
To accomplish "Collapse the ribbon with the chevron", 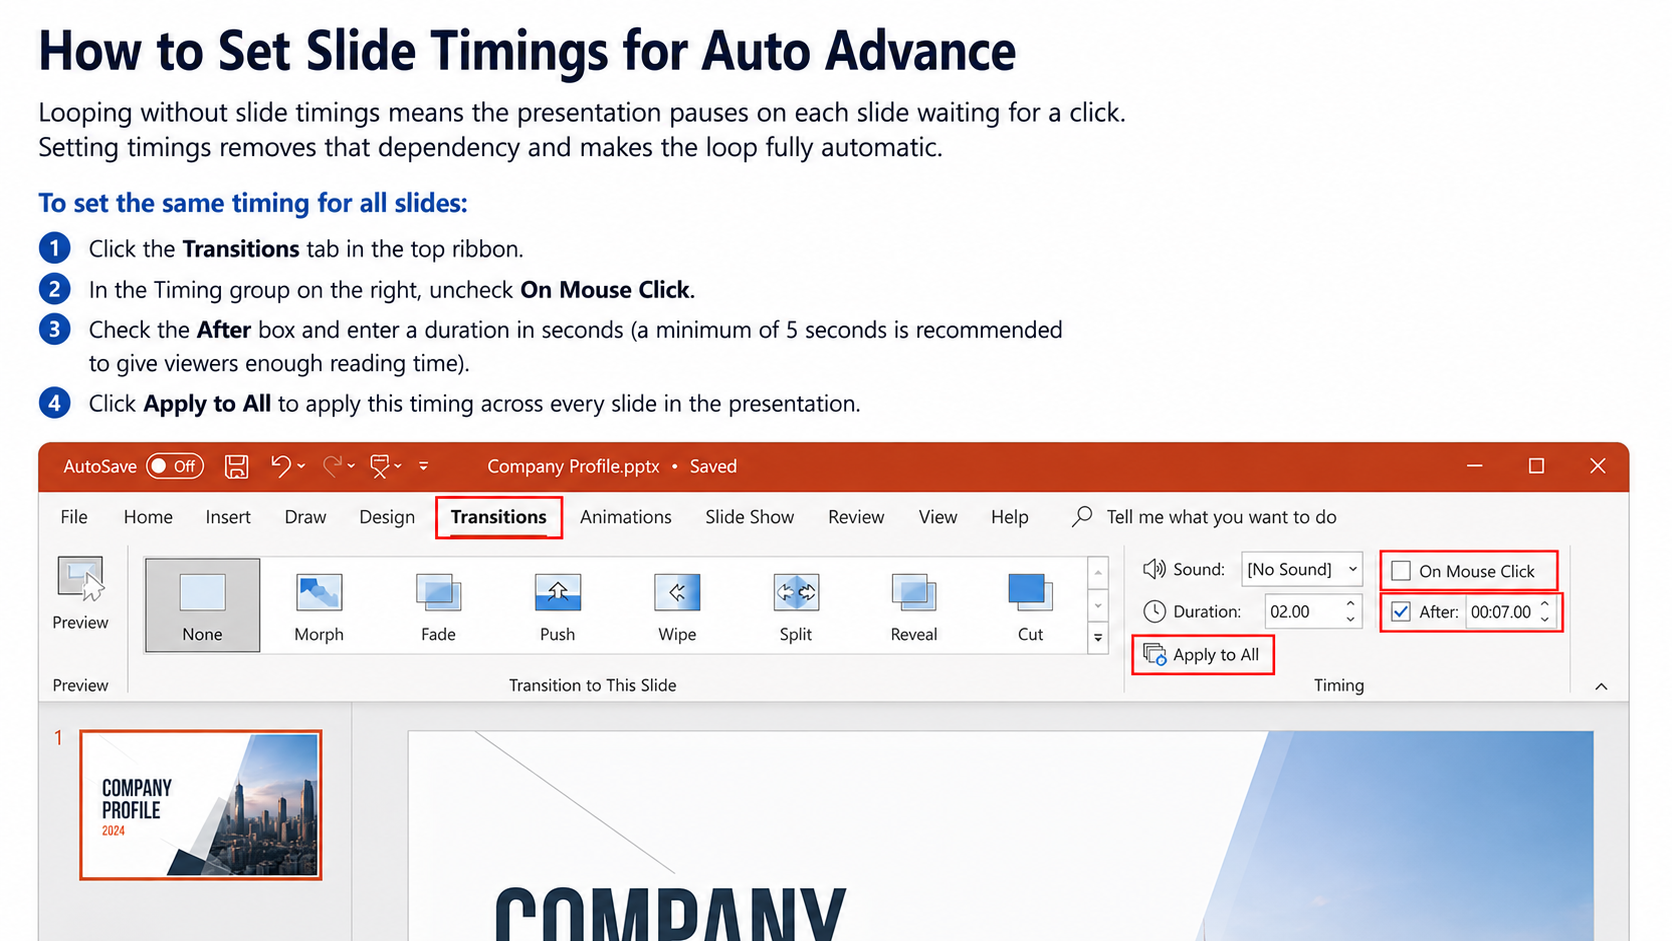I will (x=1601, y=686).
